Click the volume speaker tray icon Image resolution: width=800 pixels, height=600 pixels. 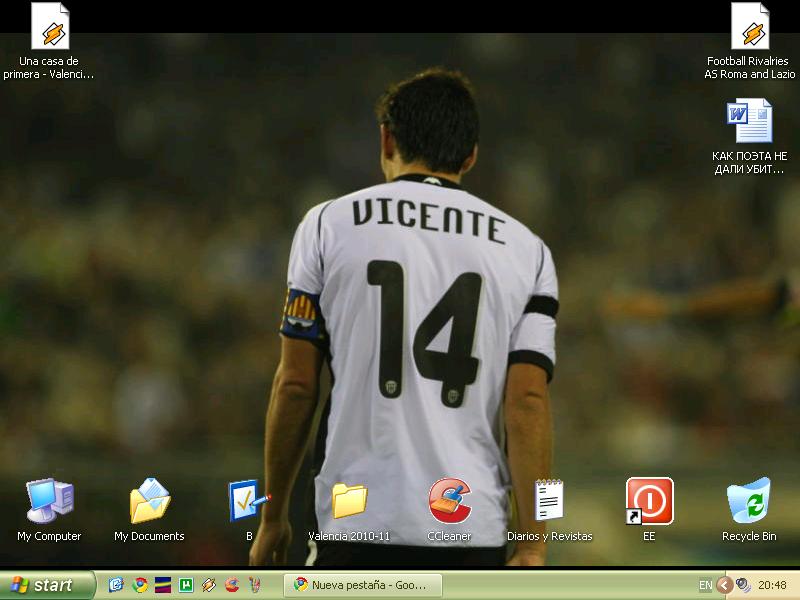click(743, 585)
